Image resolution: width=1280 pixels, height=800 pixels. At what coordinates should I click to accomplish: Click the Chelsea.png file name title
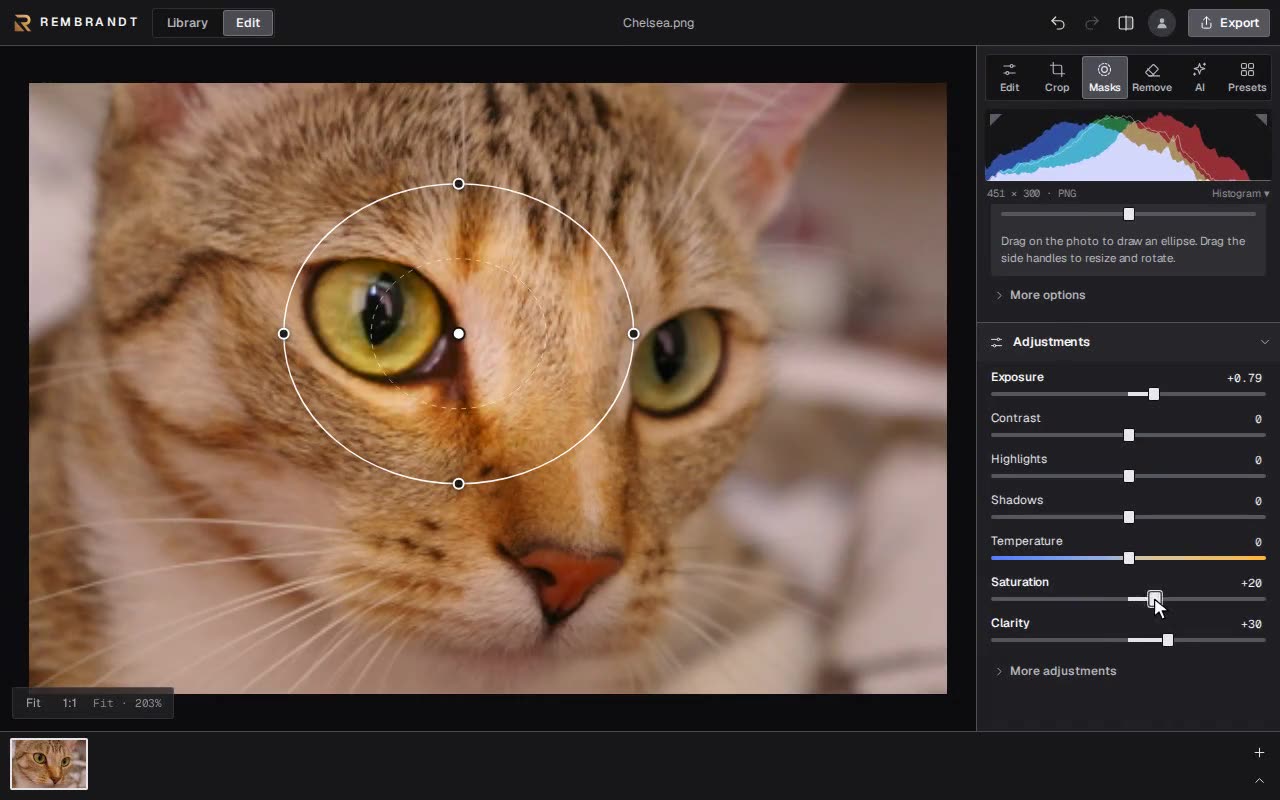[x=658, y=23]
